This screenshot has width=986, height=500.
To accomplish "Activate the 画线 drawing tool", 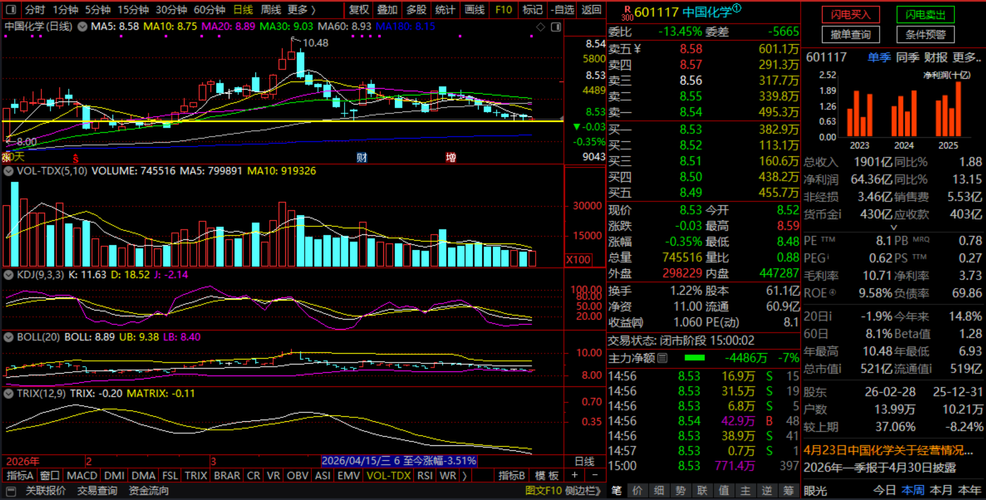I will tap(474, 10).
